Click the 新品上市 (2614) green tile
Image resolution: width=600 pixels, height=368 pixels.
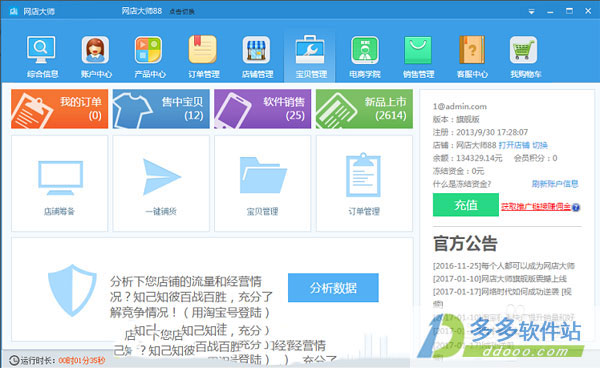364,109
